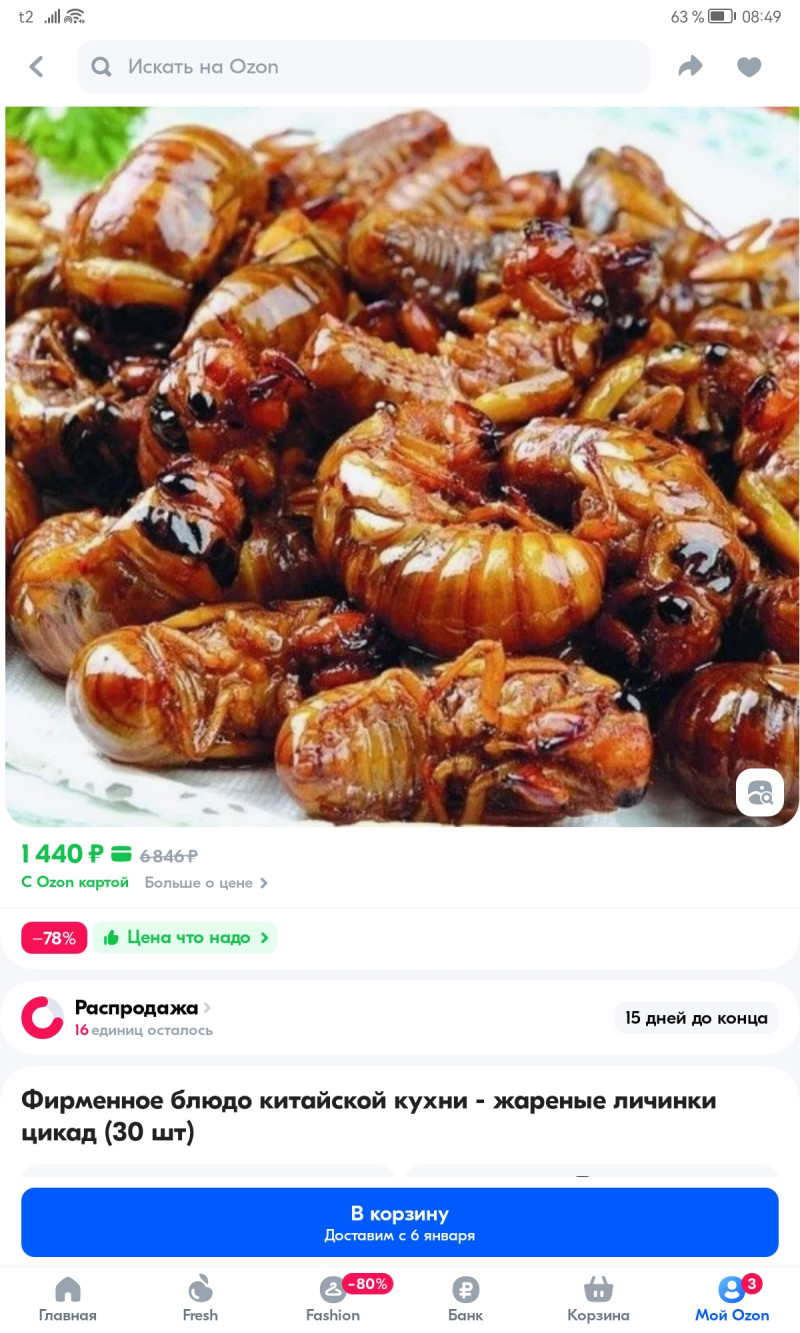Tap the -78% discount badge
800x1333 pixels.
pyautogui.click(x=54, y=938)
